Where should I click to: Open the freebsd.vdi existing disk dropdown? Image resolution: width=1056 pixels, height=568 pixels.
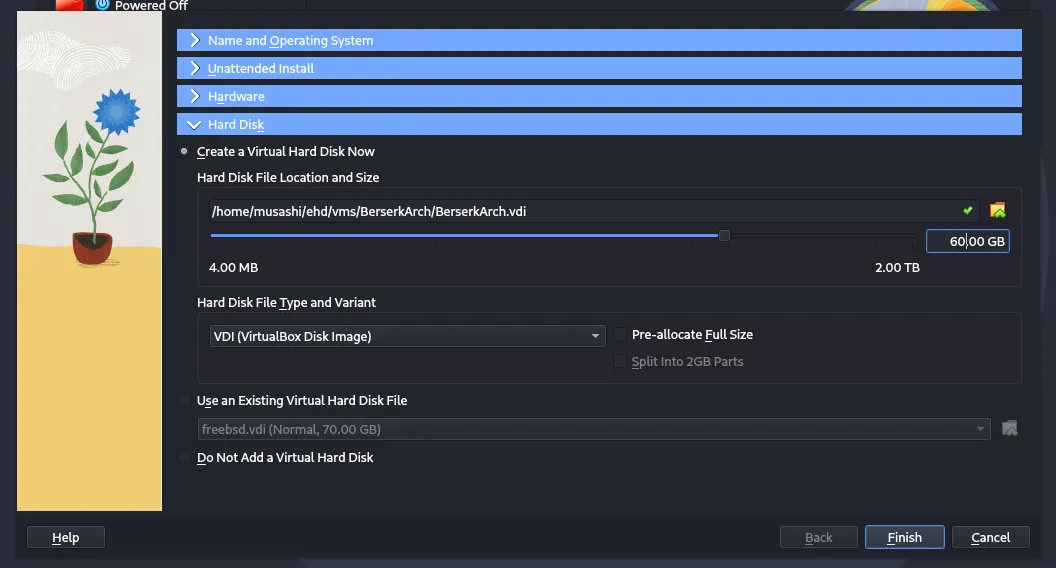pyautogui.click(x=594, y=429)
